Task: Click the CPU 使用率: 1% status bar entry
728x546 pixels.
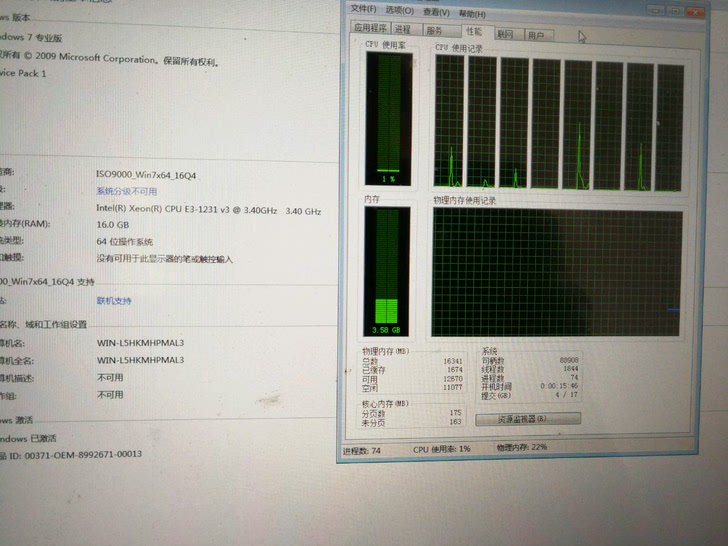Action: (x=442, y=449)
